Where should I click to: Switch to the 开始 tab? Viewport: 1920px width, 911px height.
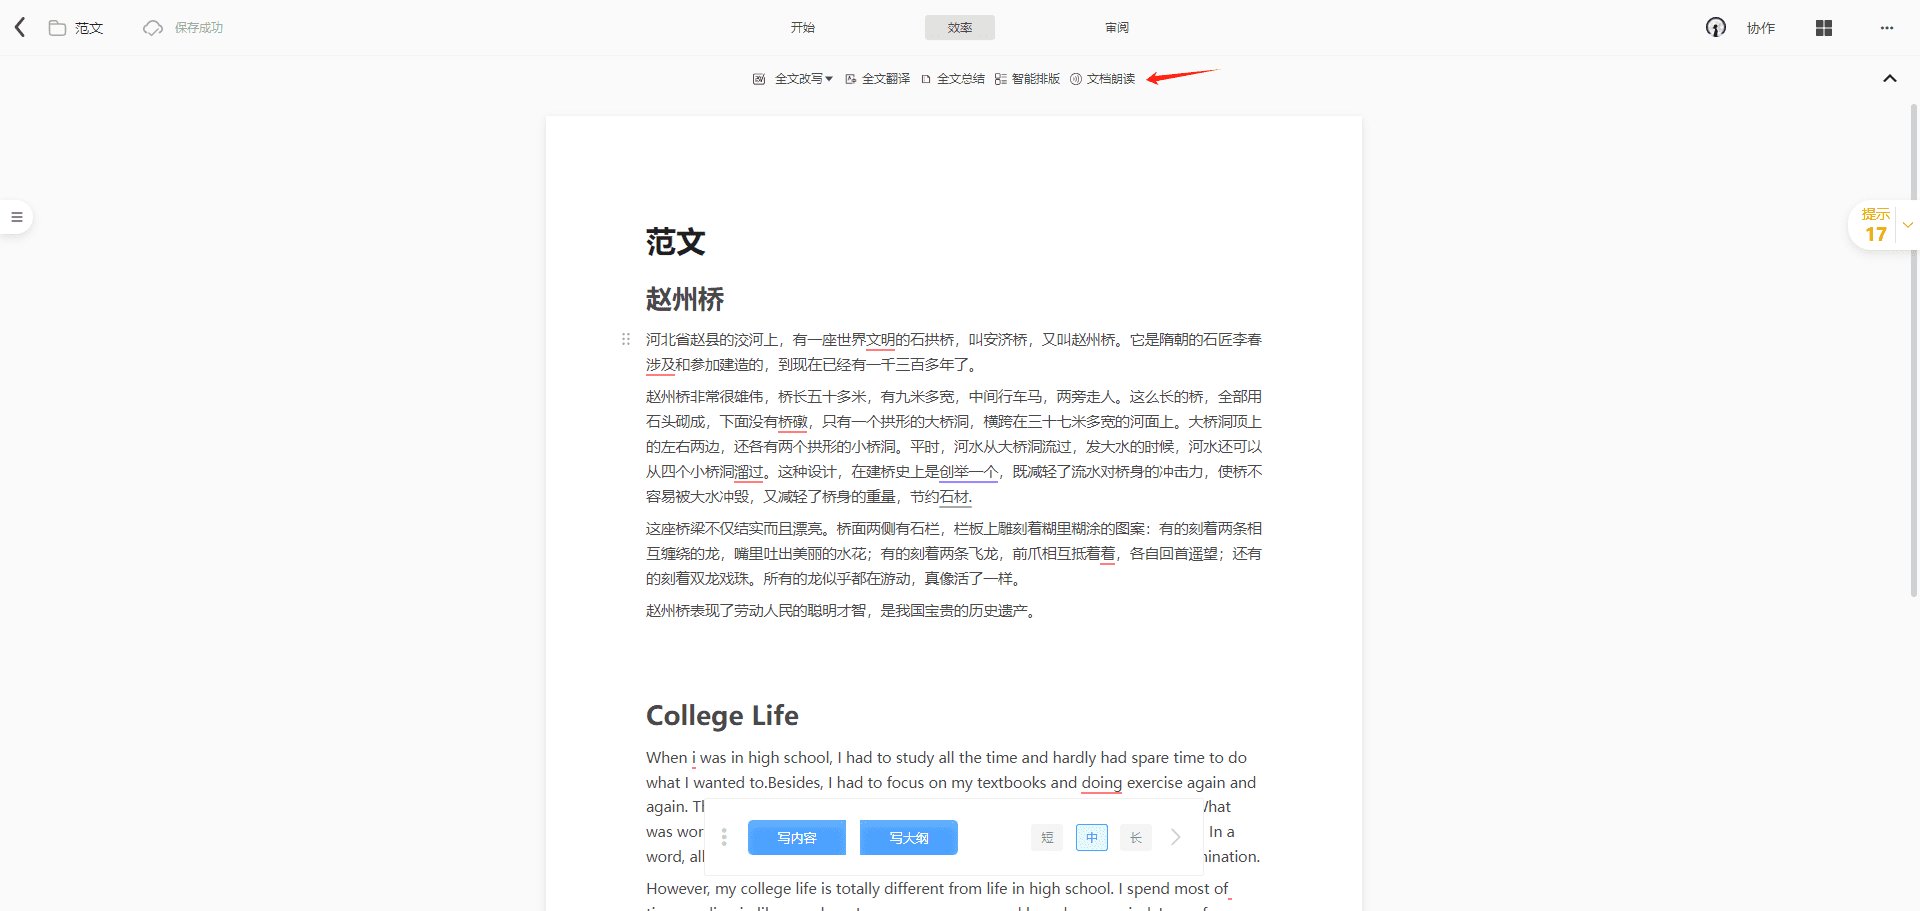point(802,28)
